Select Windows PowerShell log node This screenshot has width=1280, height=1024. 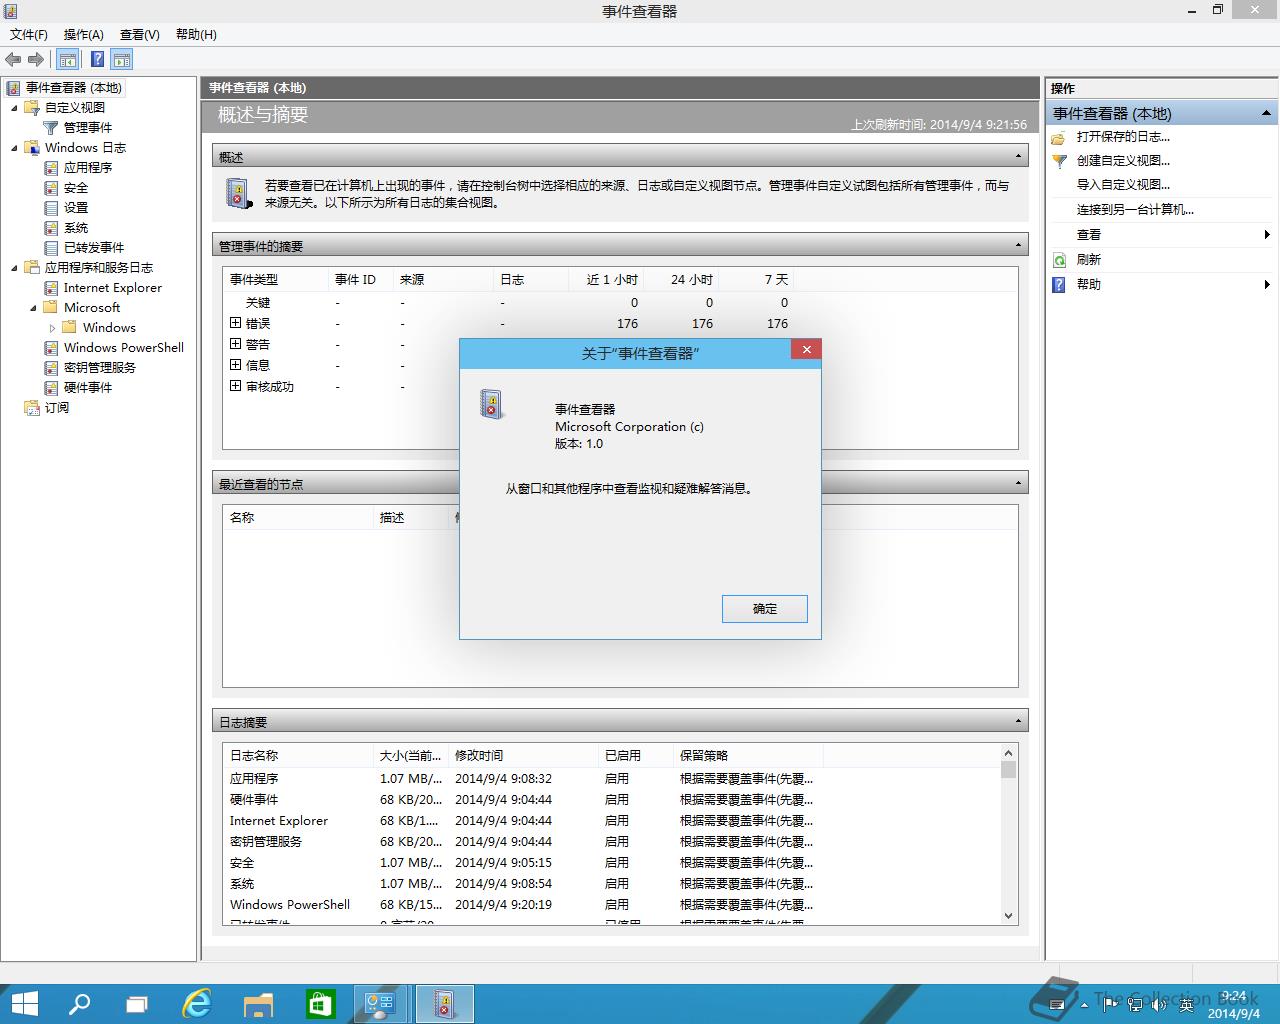124,347
